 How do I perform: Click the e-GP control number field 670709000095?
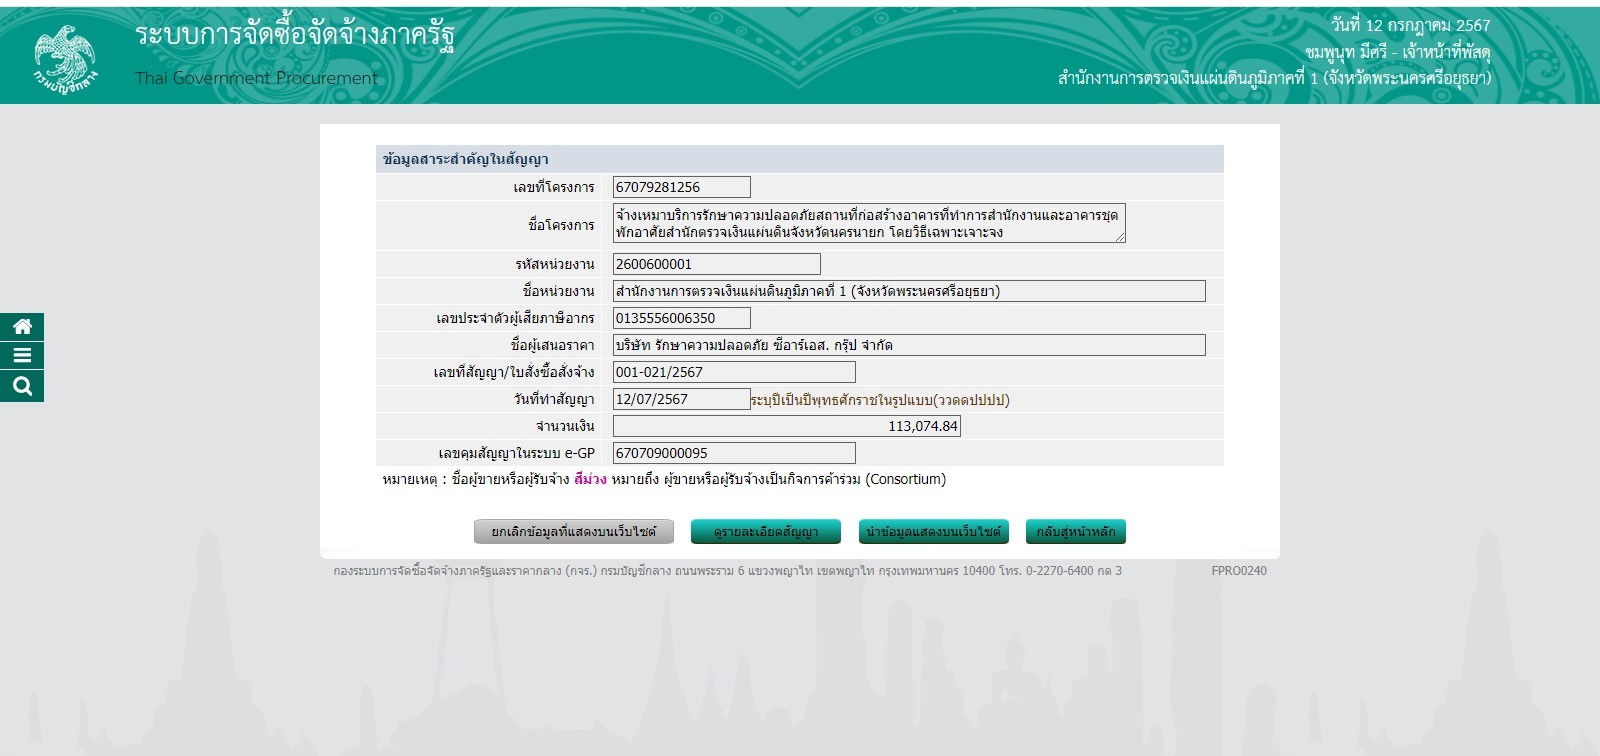(x=733, y=453)
